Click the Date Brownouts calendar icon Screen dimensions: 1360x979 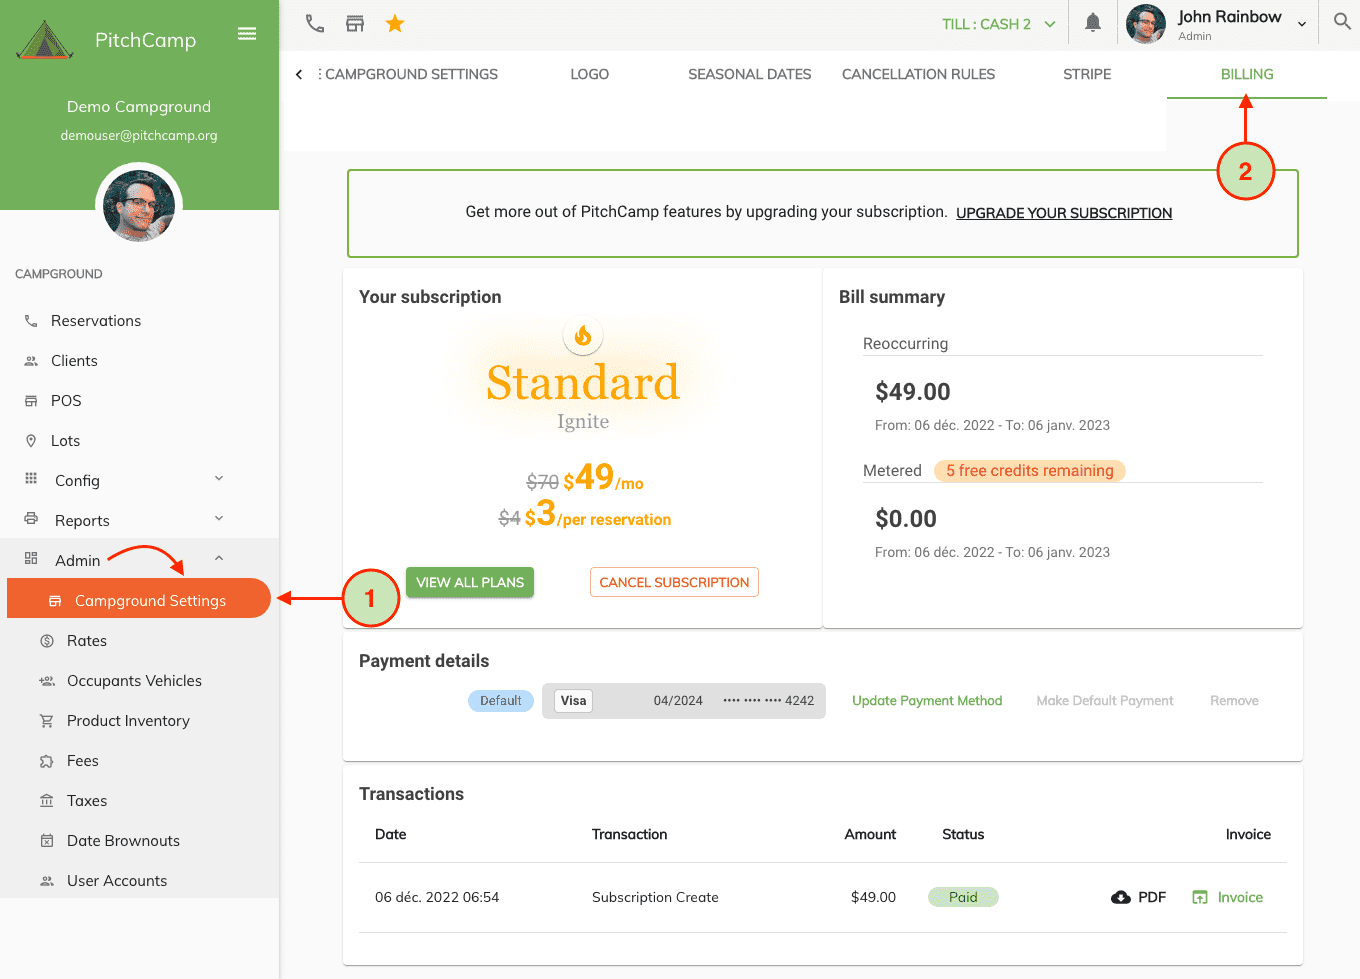coord(47,841)
